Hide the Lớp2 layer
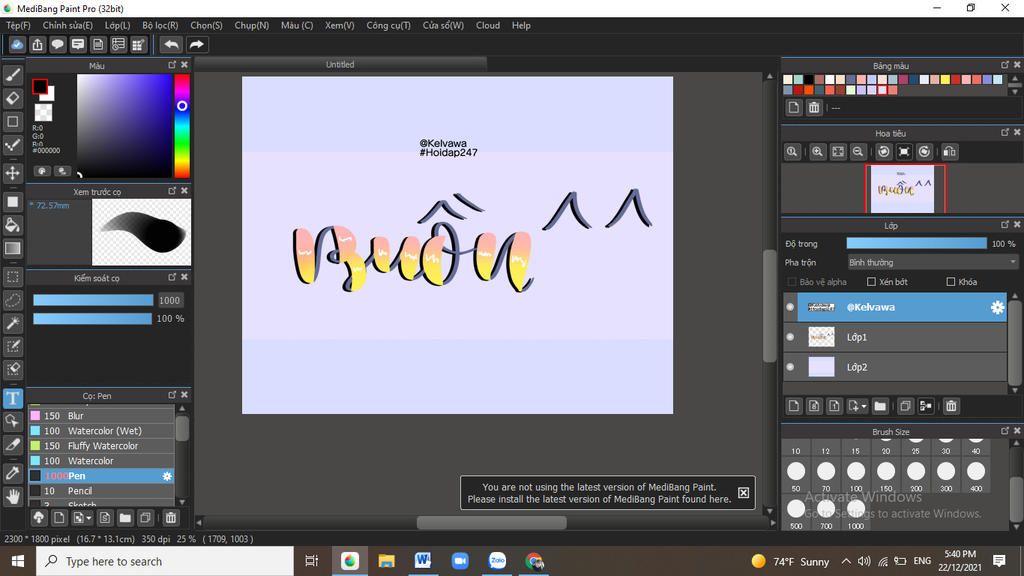The image size is (1024, 576). tap(790, 367)
